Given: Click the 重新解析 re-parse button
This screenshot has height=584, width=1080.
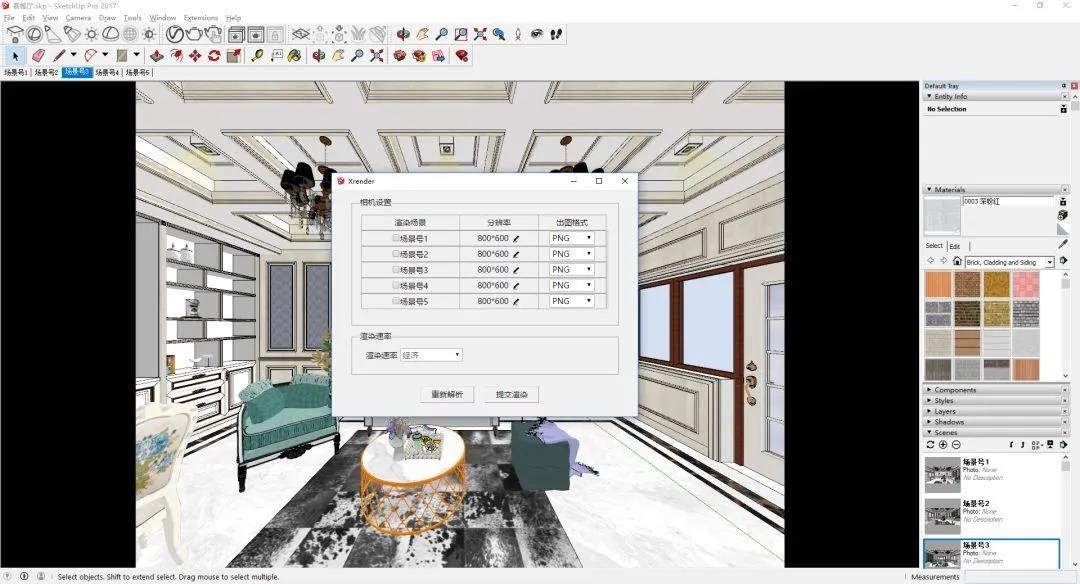Looking at the screenshot, I should click(446, 394).
